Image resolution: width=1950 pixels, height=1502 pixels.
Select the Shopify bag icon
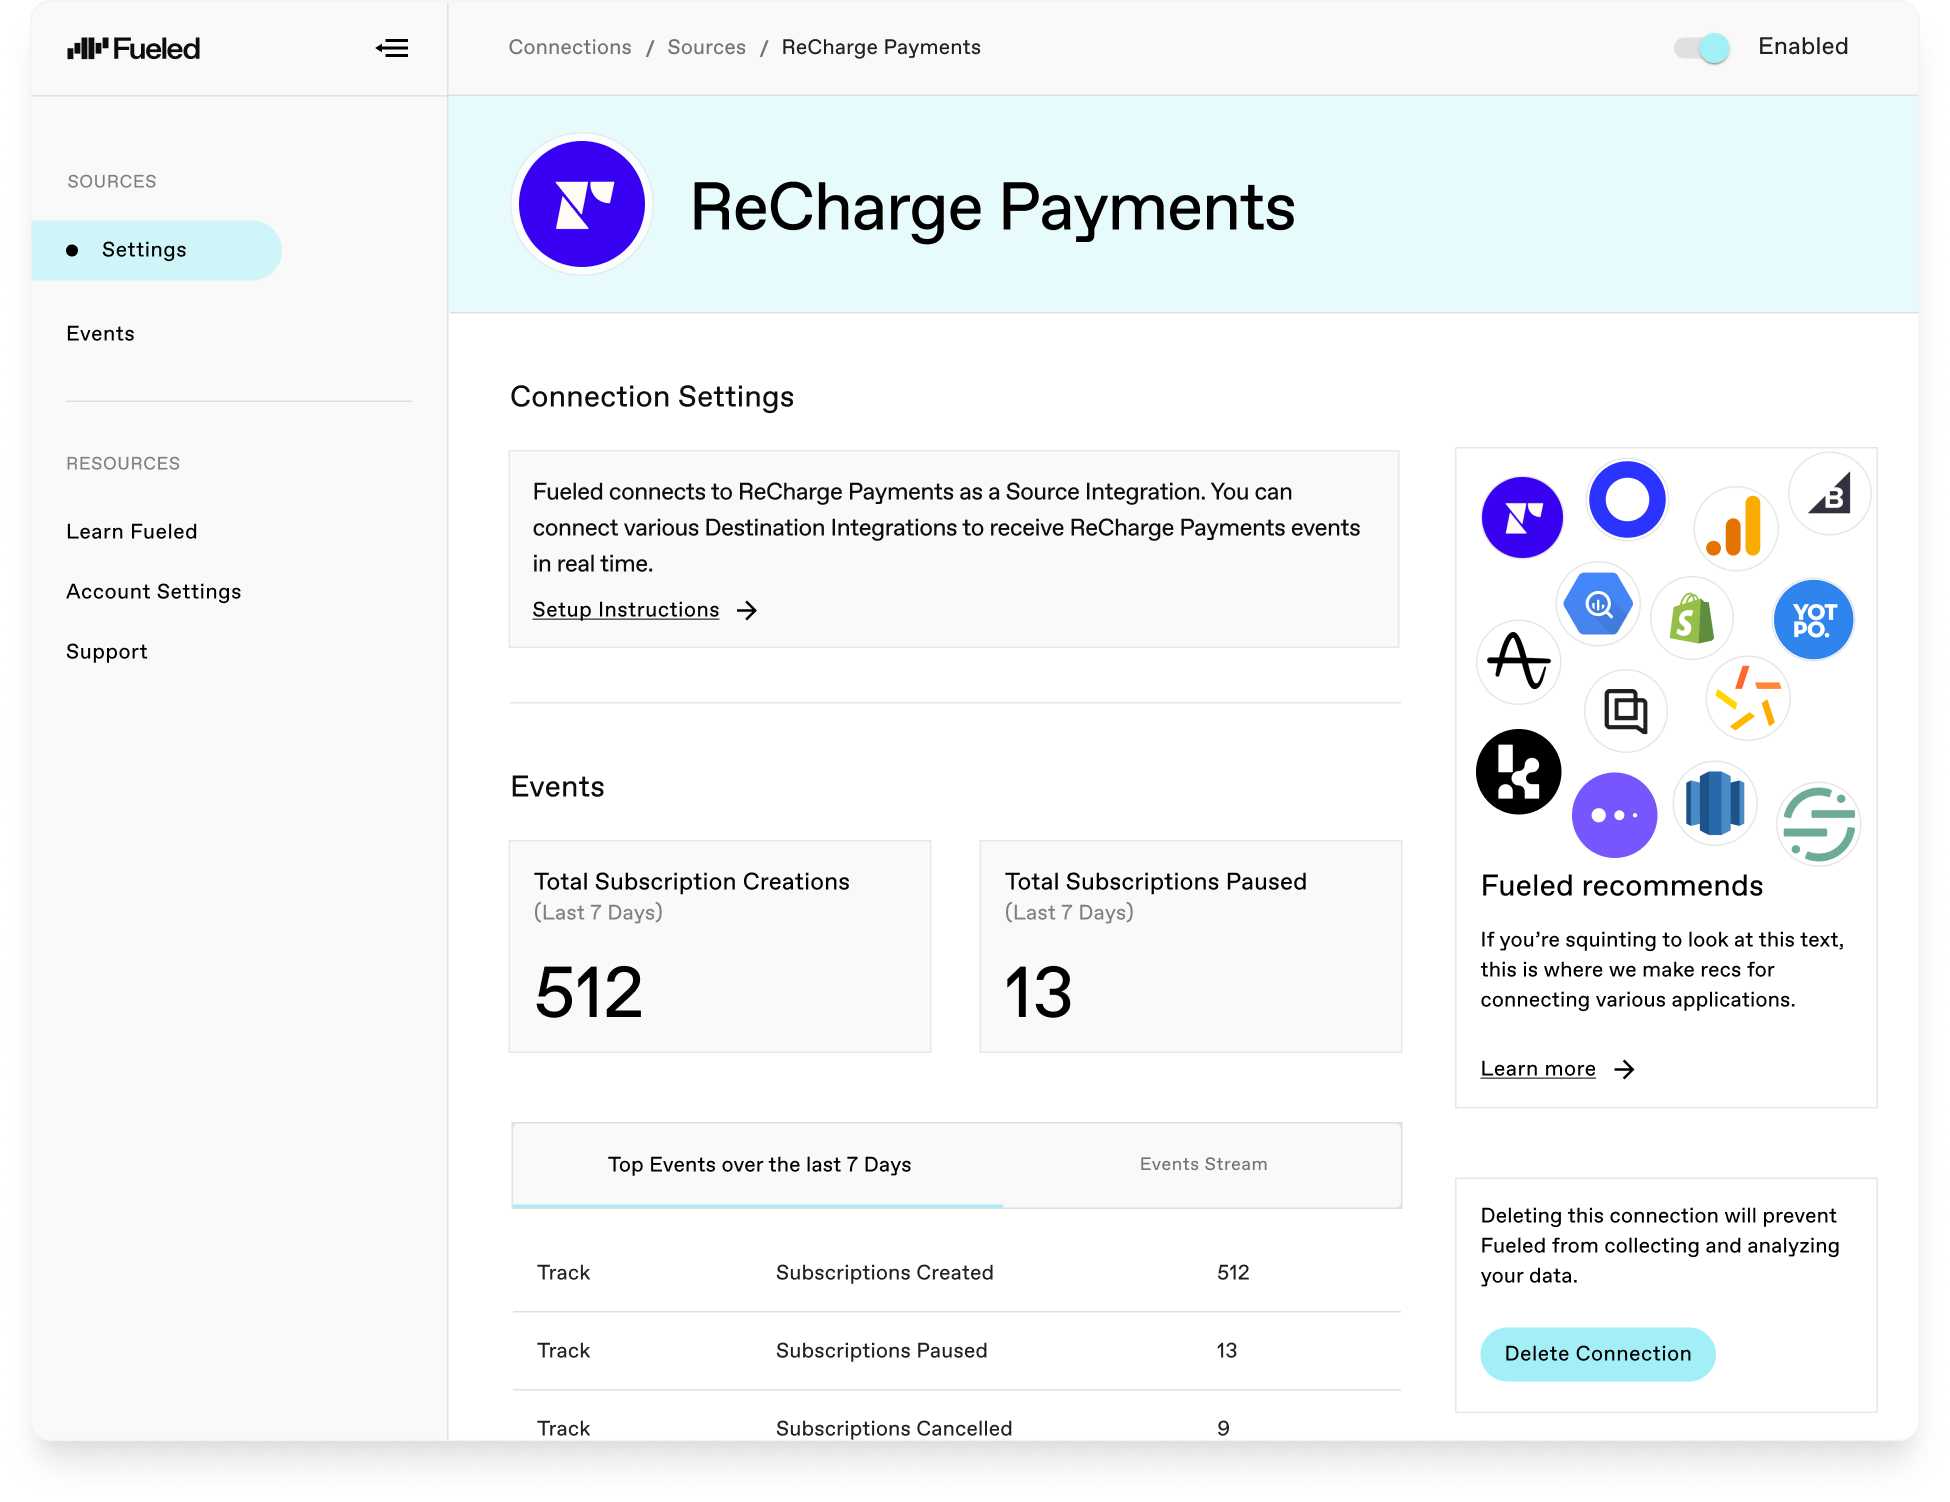pos(1692,618)
